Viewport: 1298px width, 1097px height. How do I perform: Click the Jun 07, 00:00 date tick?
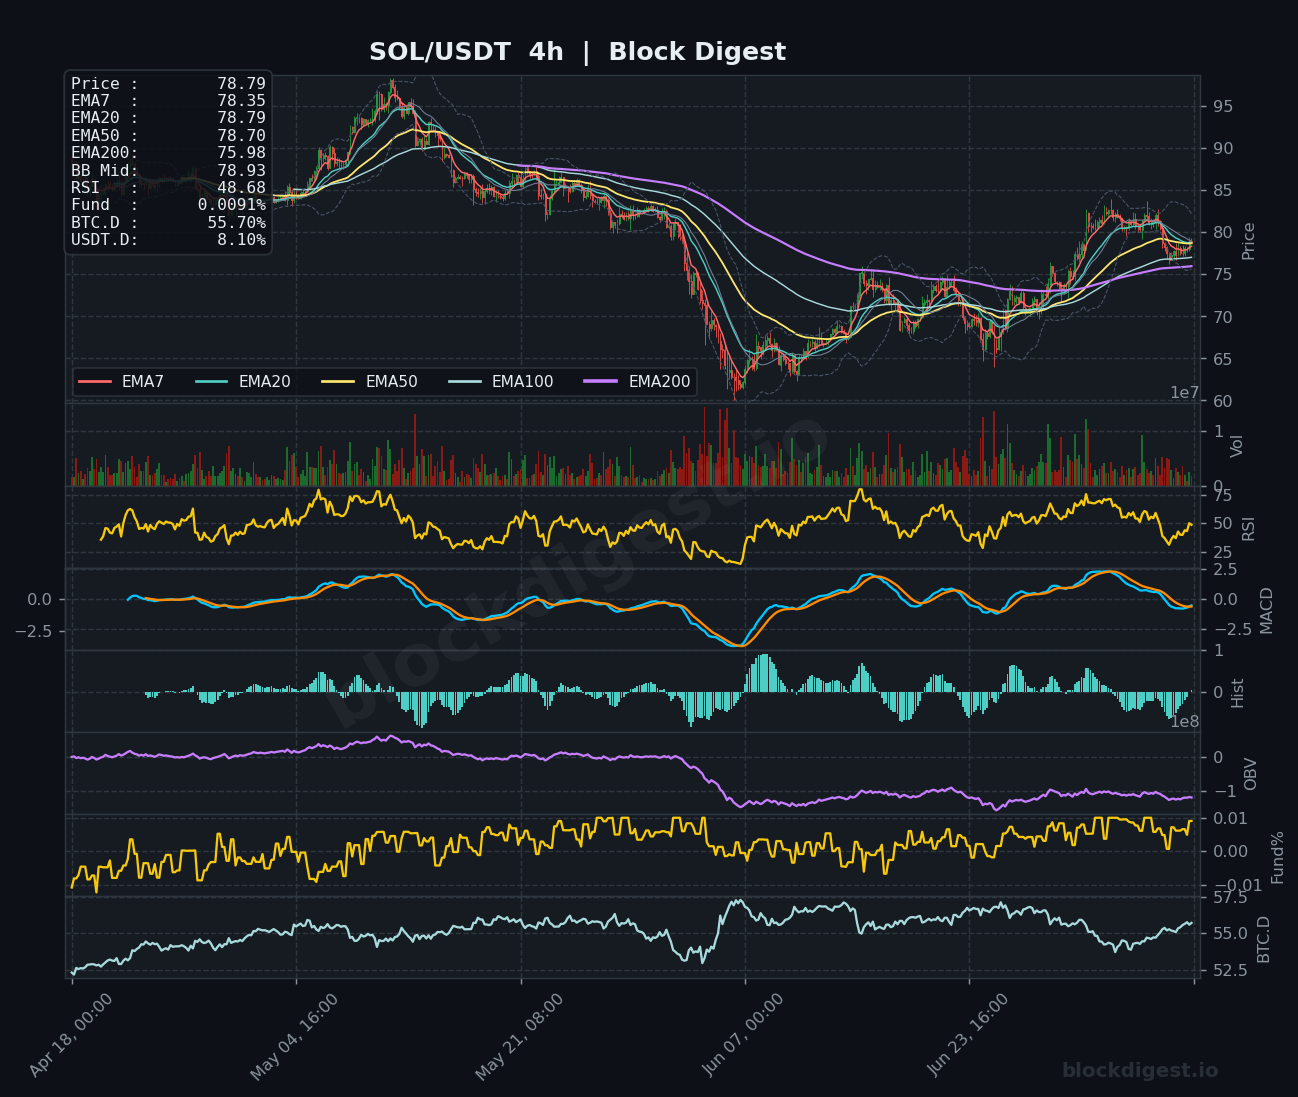click(x=744, y=1035)
